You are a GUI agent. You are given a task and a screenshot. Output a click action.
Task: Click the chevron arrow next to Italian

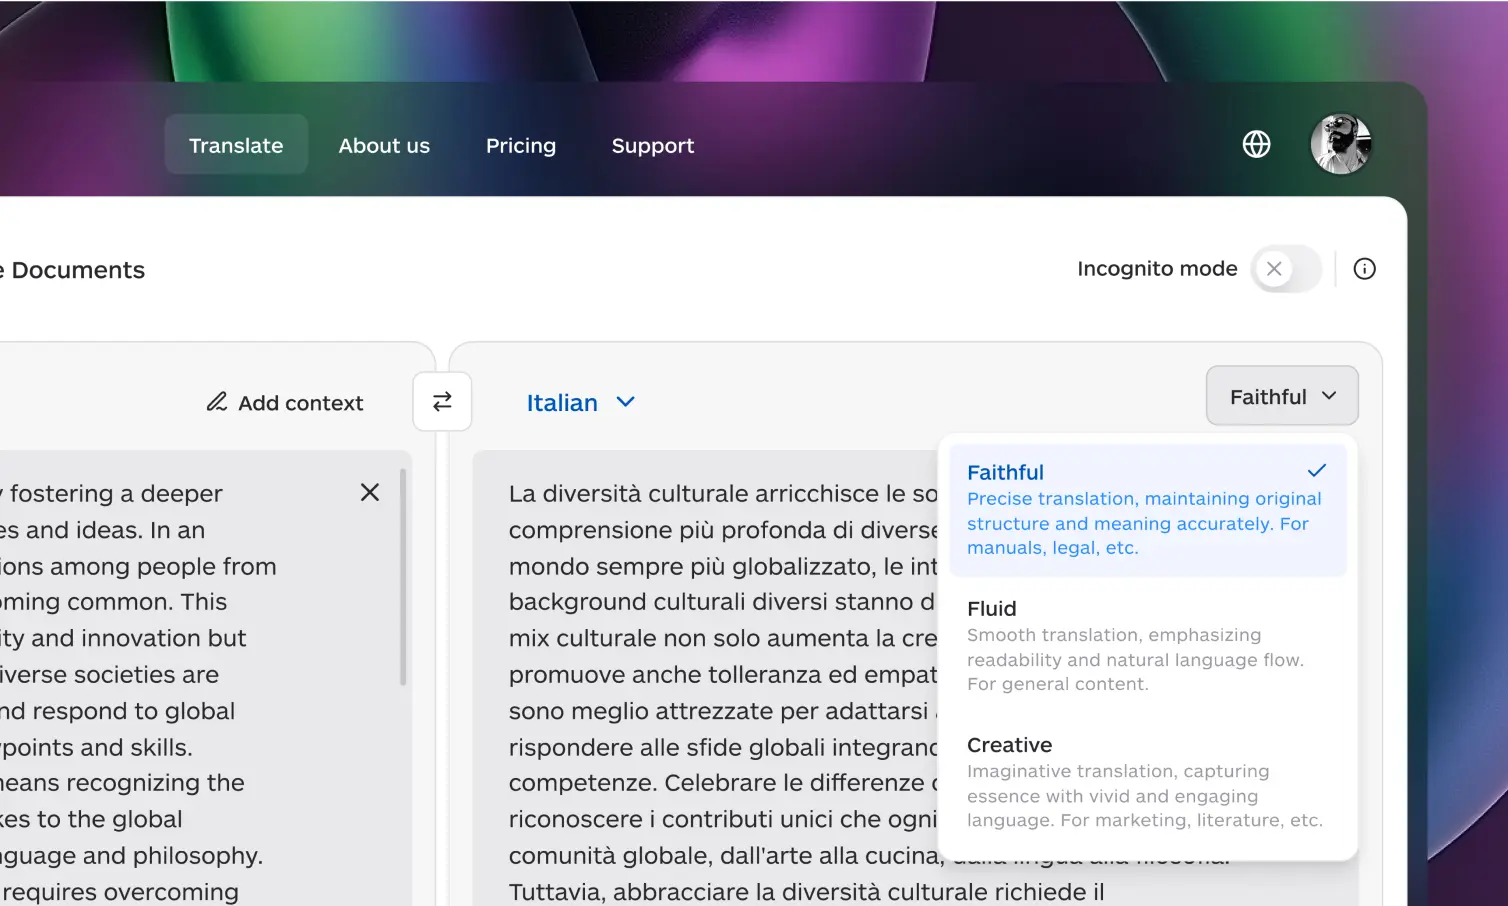626,402
